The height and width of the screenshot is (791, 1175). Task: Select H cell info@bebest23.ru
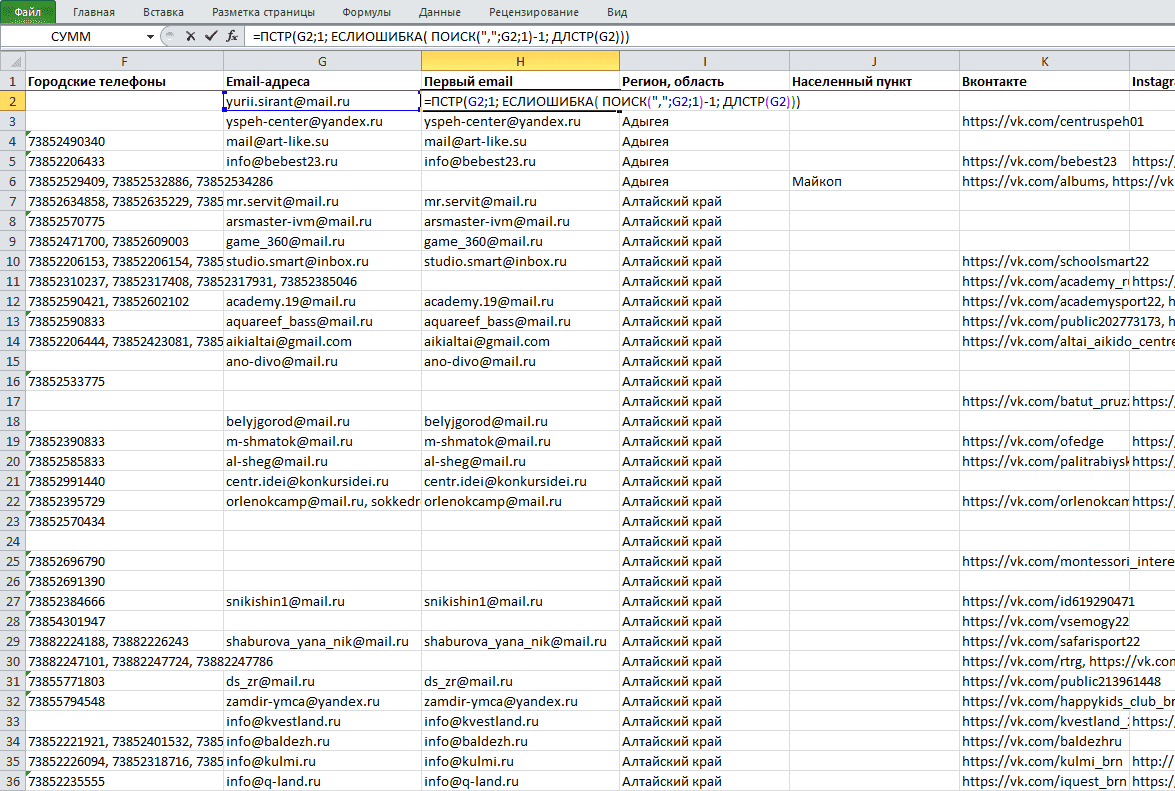(x=520, y=161)
